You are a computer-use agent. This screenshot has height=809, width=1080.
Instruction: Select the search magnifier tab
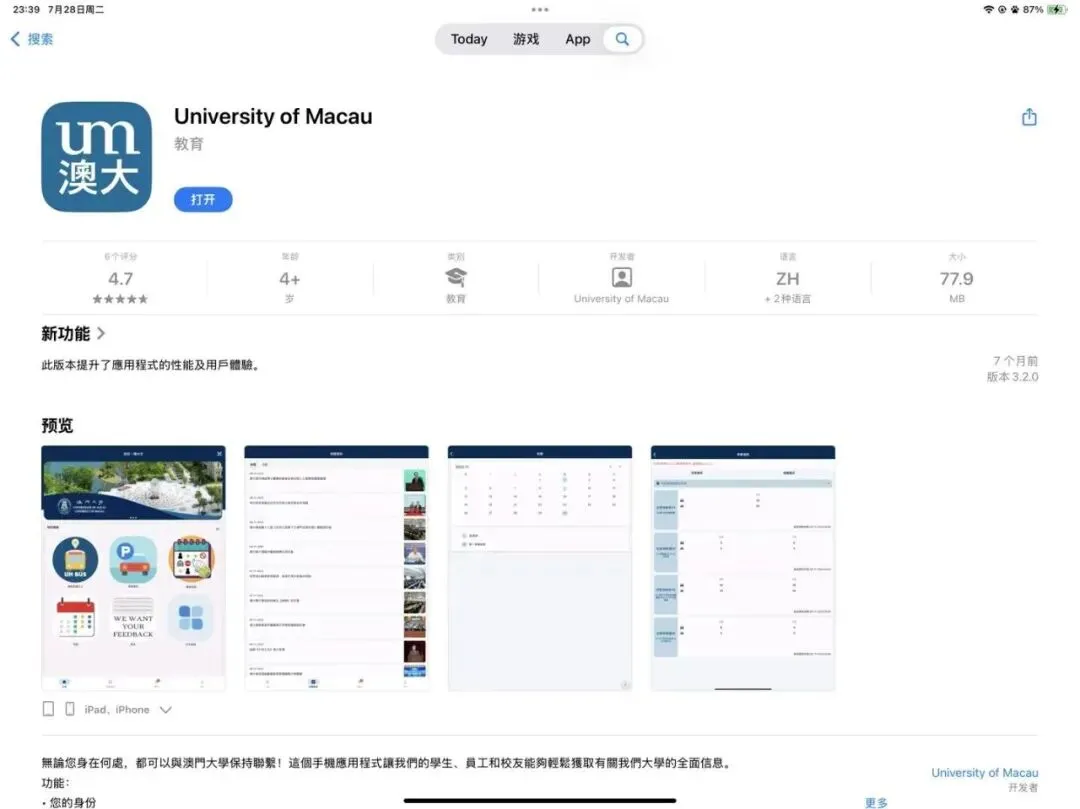pyautogui.click(x=622, y=39)
